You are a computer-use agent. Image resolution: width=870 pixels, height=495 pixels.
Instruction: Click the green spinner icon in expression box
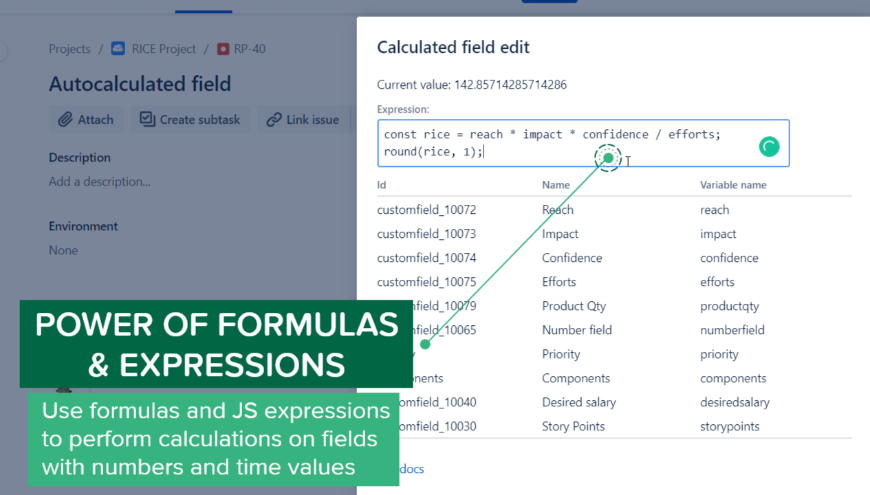pos(769,147)
